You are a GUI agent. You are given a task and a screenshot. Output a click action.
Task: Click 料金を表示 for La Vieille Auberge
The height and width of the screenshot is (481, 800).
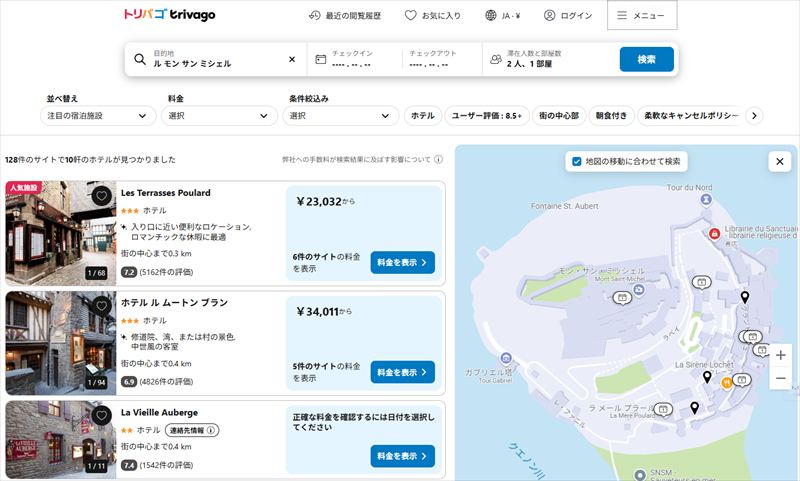pos(403,456)
